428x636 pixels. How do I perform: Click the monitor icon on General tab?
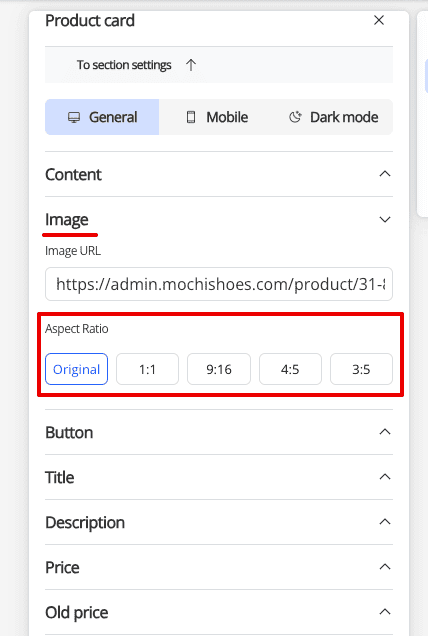click(x=74, y=118)
